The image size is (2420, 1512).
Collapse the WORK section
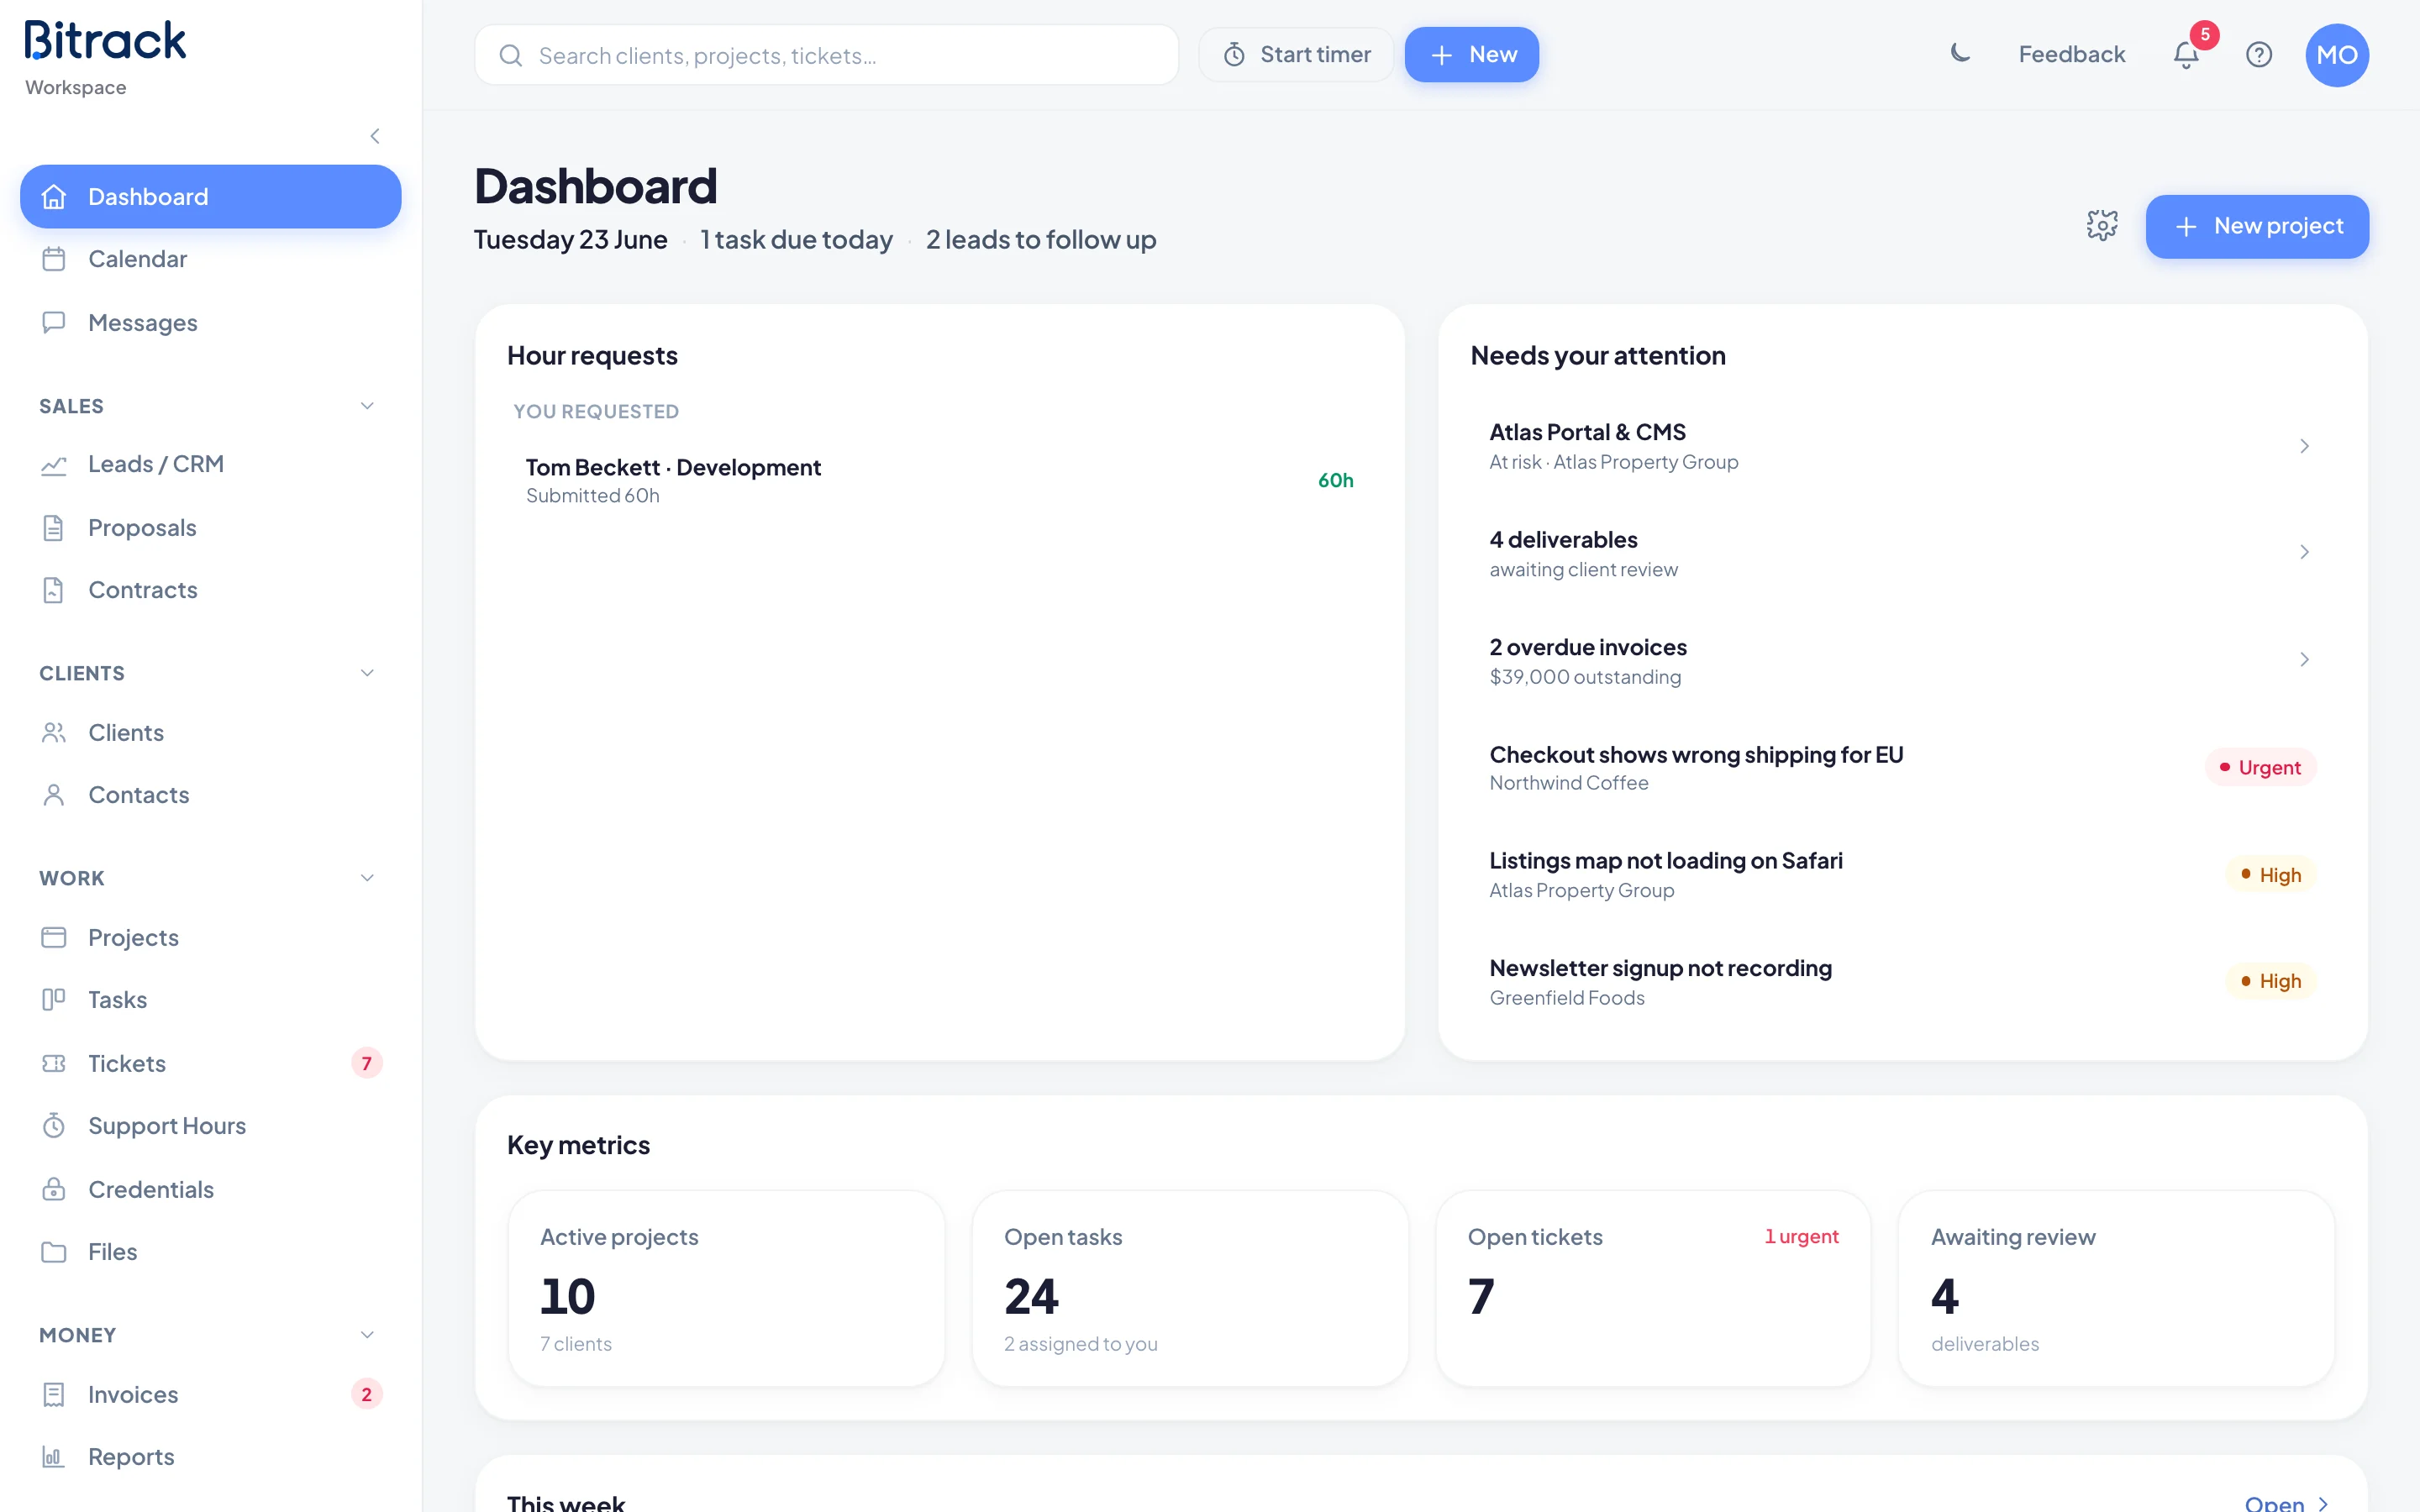[367, 878]
